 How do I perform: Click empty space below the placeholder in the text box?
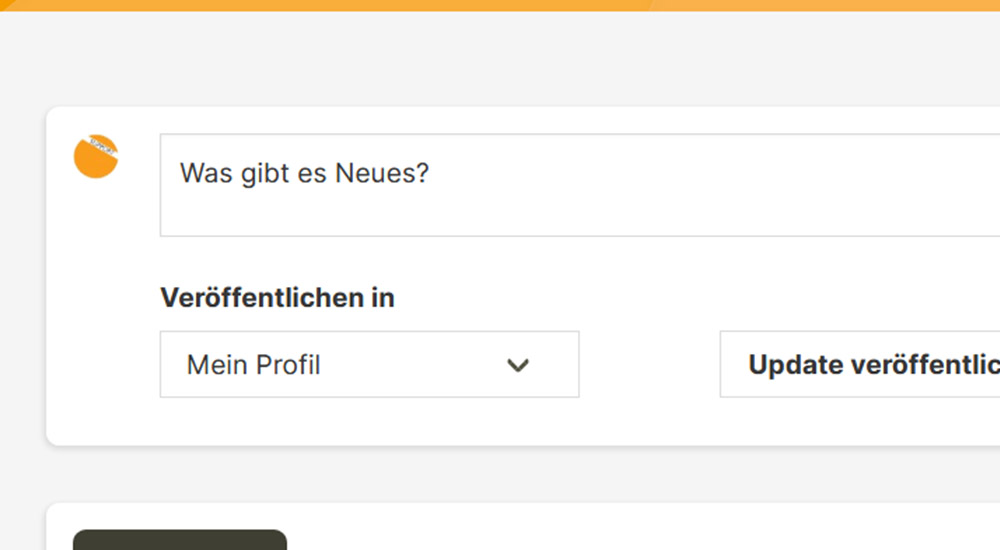point(500,215)
